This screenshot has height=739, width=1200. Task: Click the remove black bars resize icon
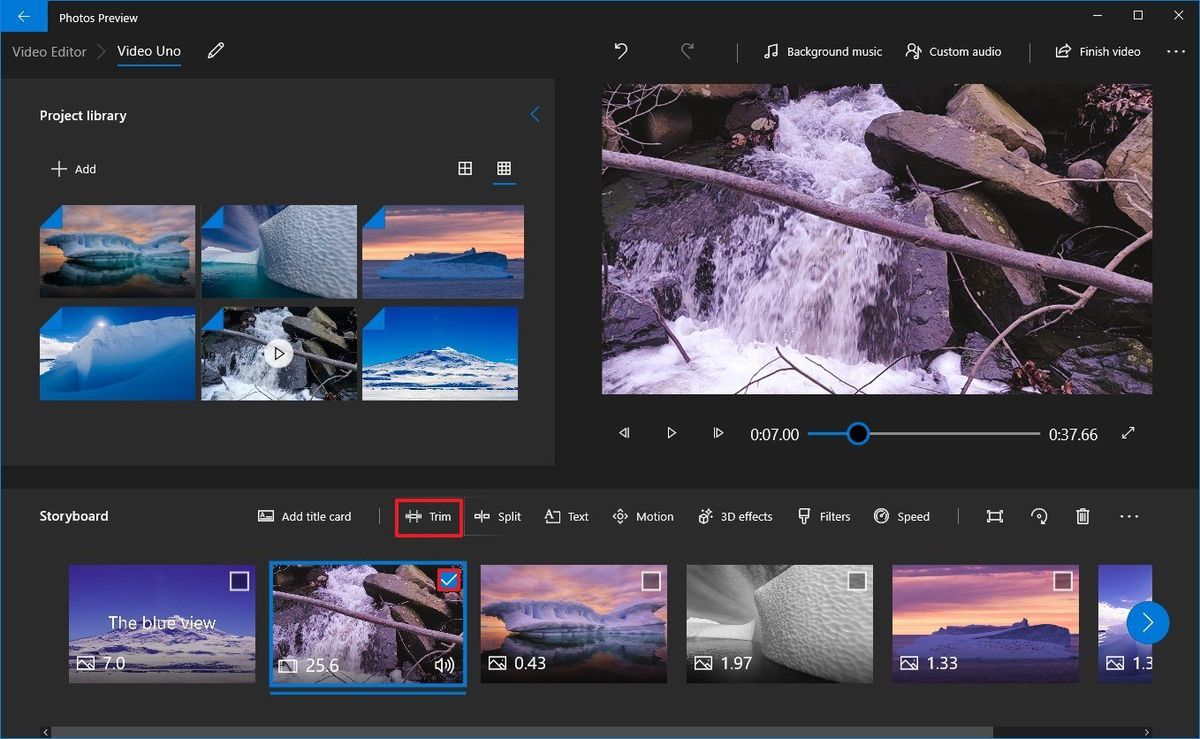point(994,516)
